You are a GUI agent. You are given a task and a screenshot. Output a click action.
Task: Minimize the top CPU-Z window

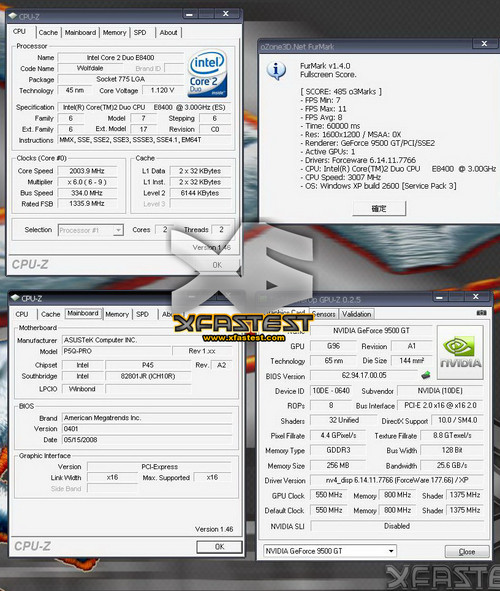click(190, 14)
